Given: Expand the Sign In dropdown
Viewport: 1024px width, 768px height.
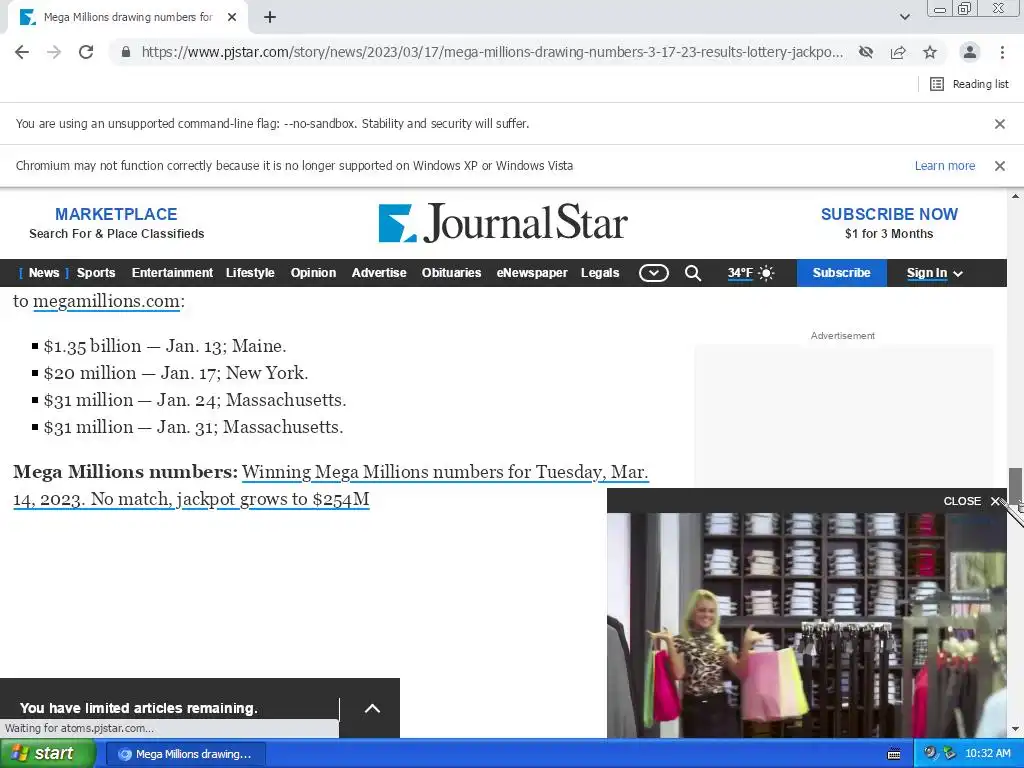Looking at the screenshot, I should (x=935, y=273).
